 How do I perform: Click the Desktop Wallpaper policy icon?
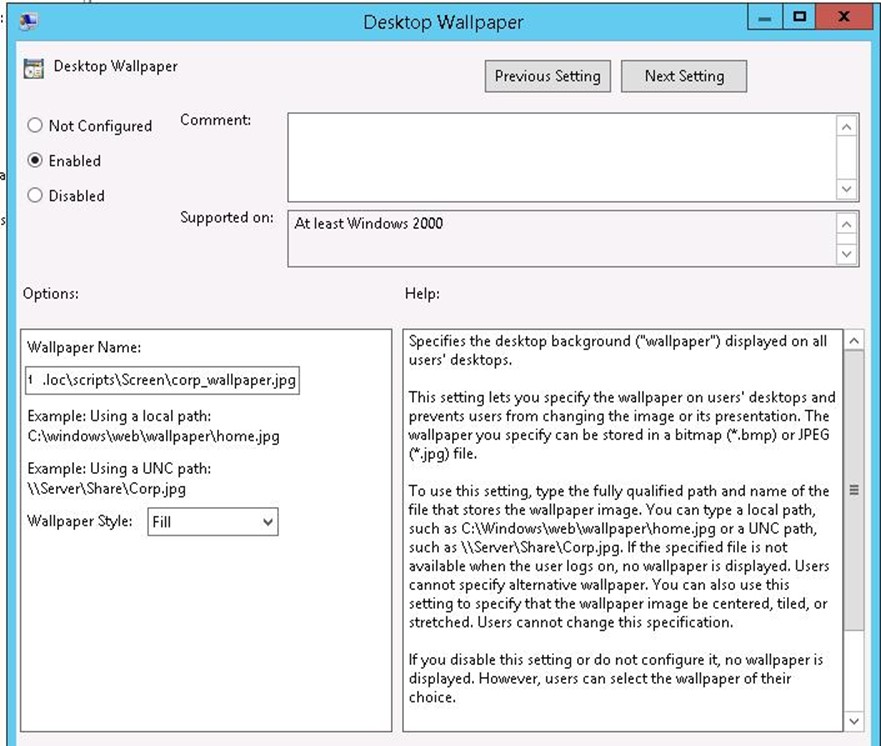pyautogui.click(x=36, y=67)
